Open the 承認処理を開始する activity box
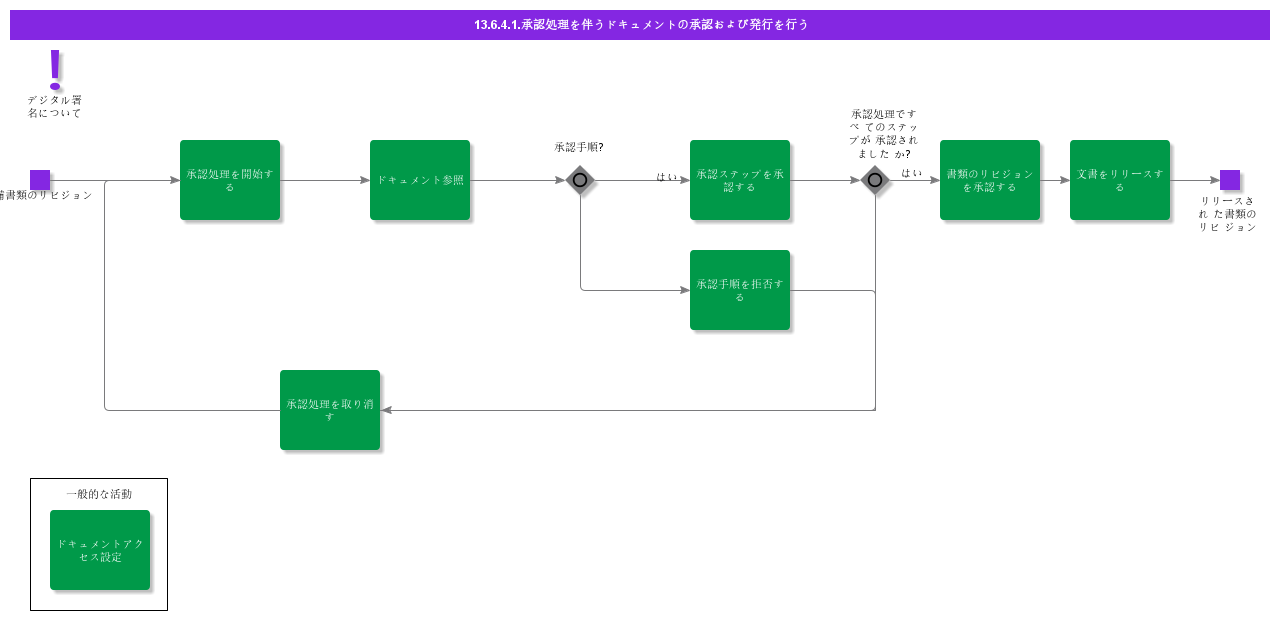Viewport: 1280px width, 620px height. click(230, 180)
